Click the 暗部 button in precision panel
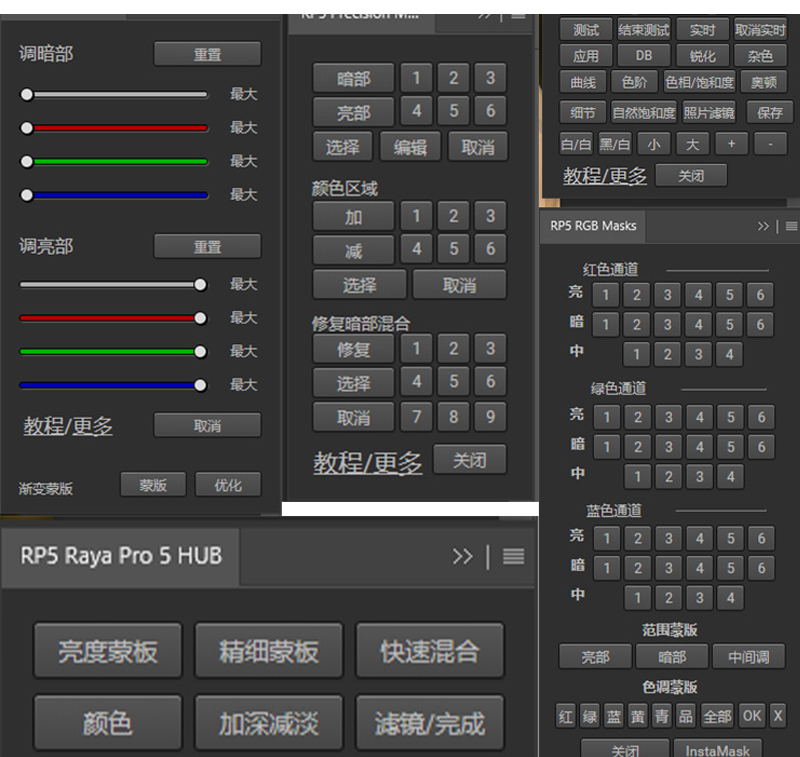Viewport: 800px width, 757px height. pyautogui.click(x=353, y=79)
